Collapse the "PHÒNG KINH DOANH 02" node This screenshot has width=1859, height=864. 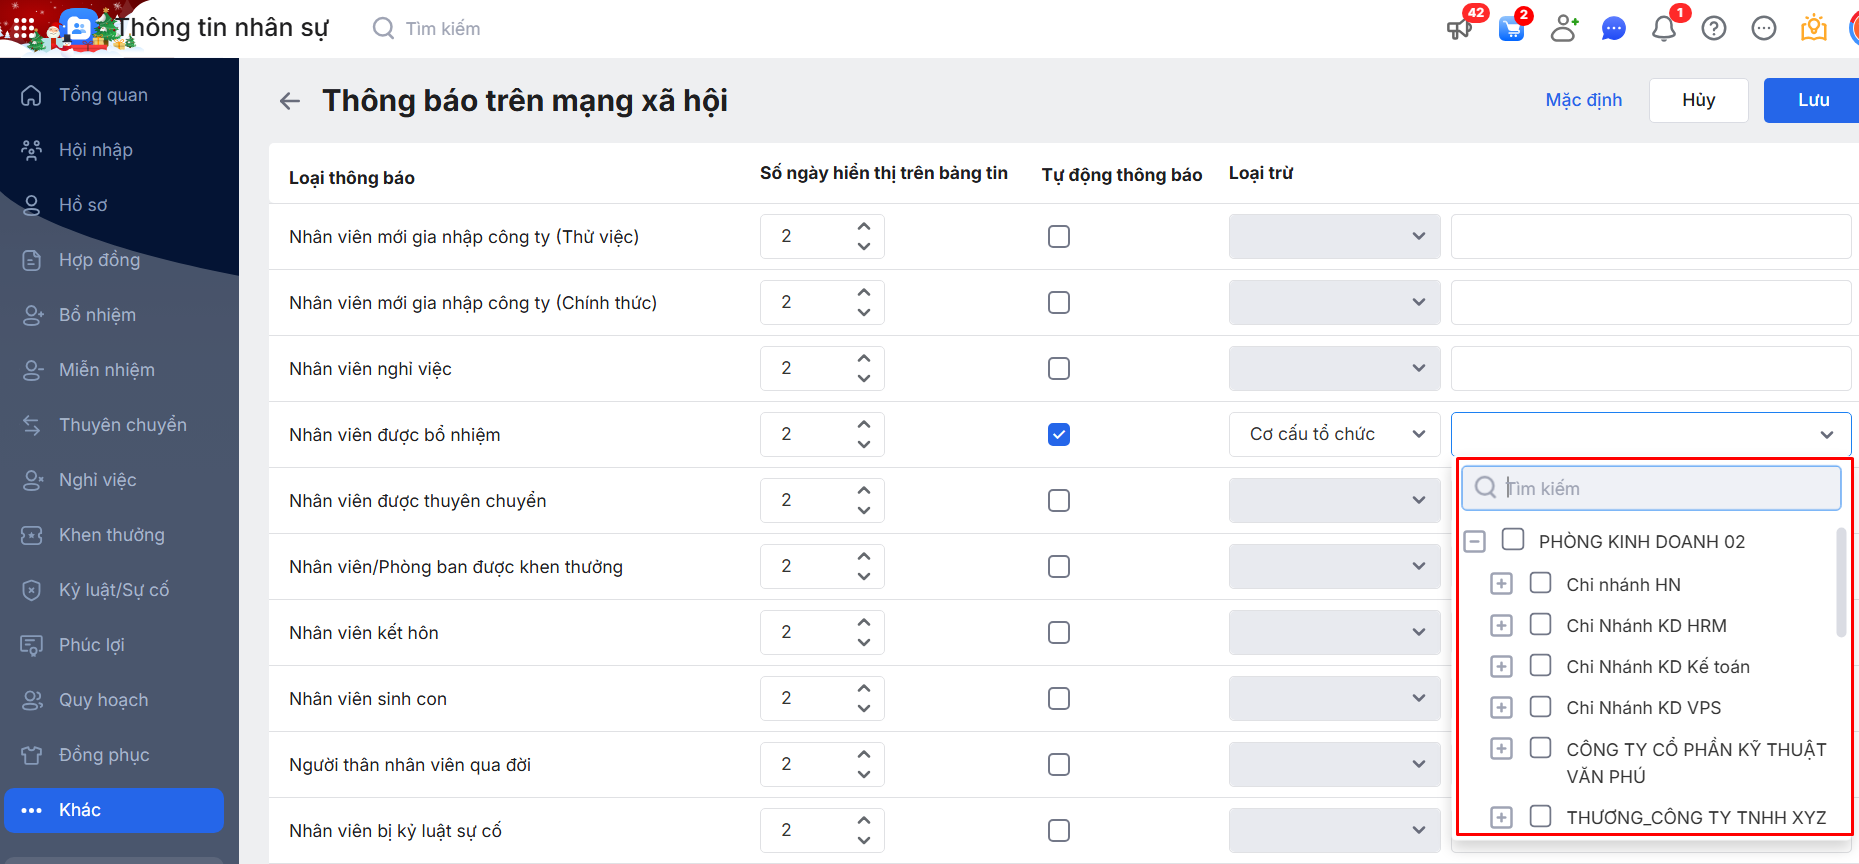tap(1474, 542)
